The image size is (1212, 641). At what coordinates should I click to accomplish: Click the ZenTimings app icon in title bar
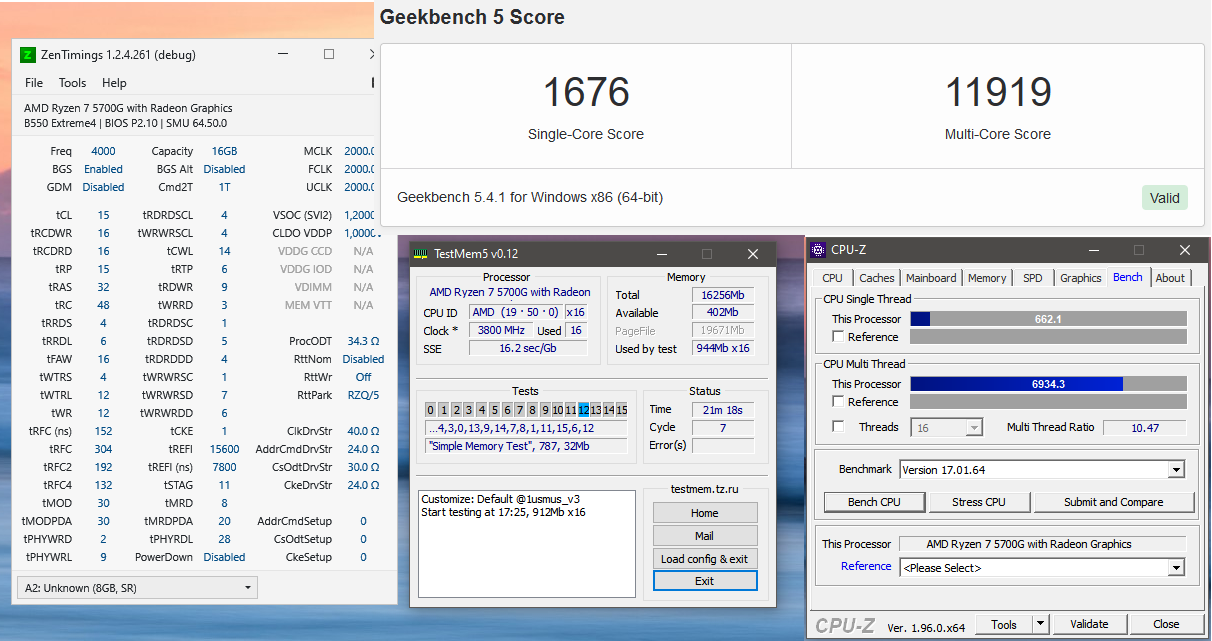click(x=28, y=55)
